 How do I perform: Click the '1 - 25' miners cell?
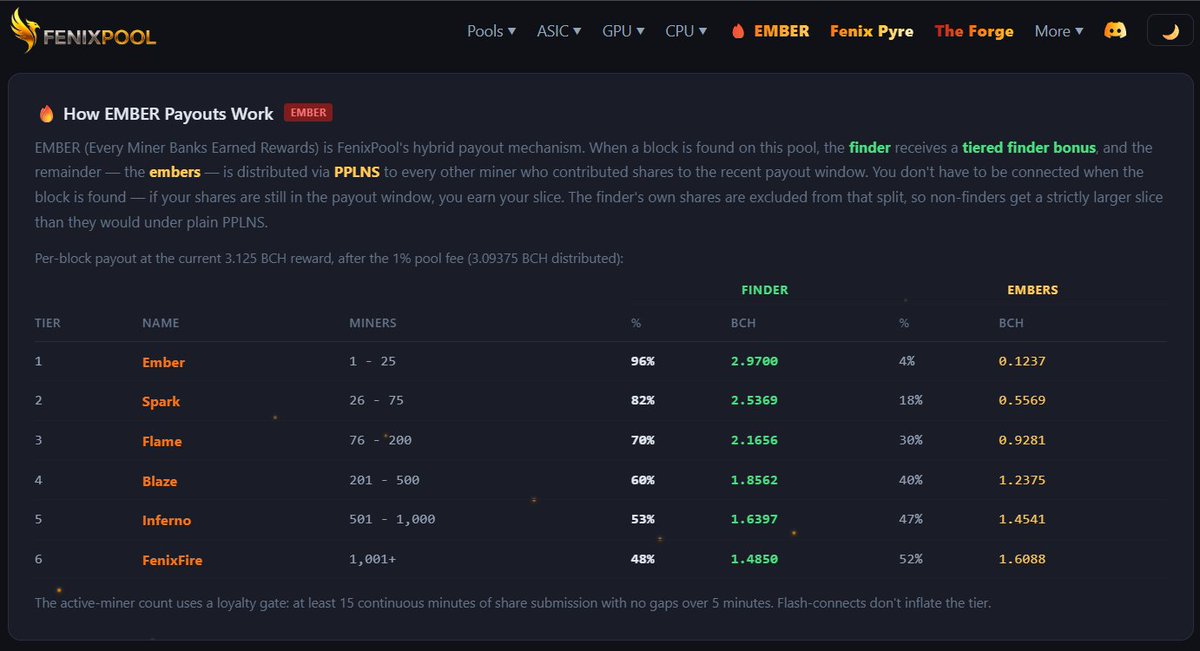point(373,361)
